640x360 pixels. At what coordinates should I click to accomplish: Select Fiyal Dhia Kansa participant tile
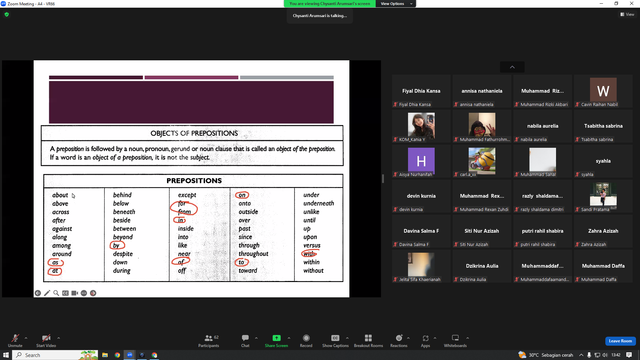click(421, 91)
